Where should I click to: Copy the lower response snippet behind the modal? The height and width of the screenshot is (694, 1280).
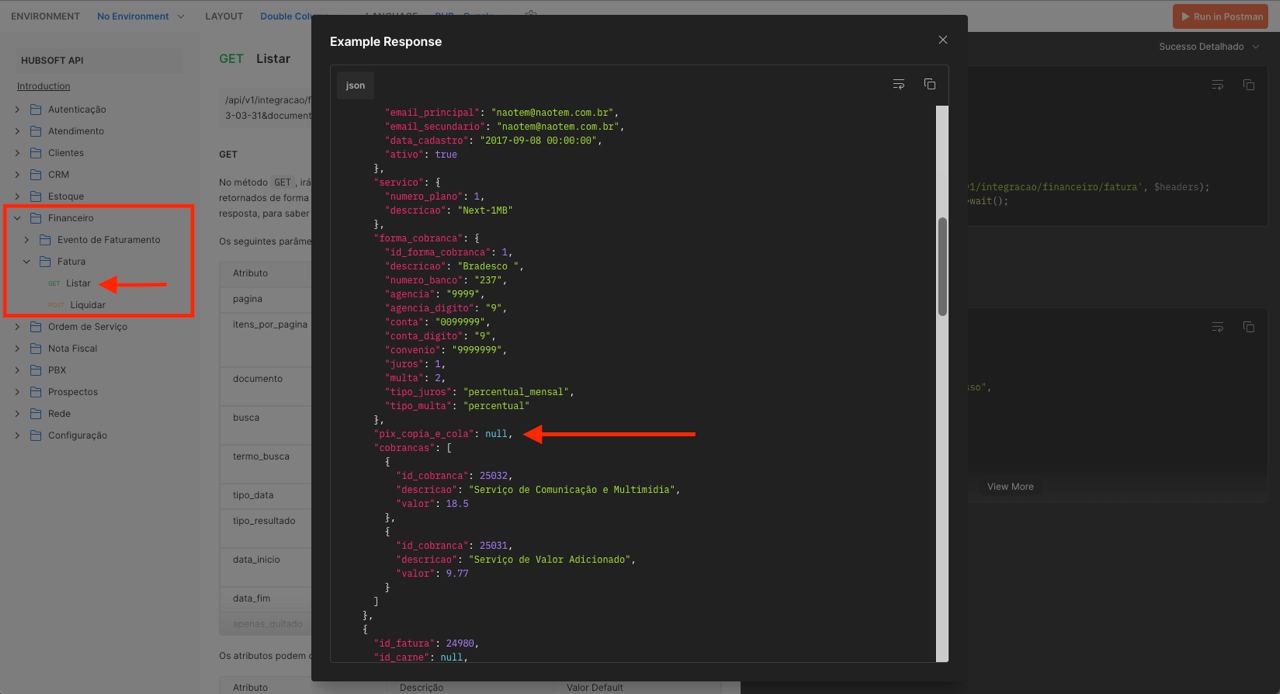[x=1248, y=327]
